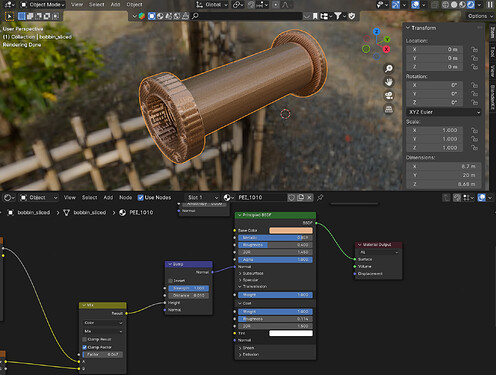Enable the Clamp Result checkbox in Mix node
This screenshot has height=375, width=496.
pos(85,339)
